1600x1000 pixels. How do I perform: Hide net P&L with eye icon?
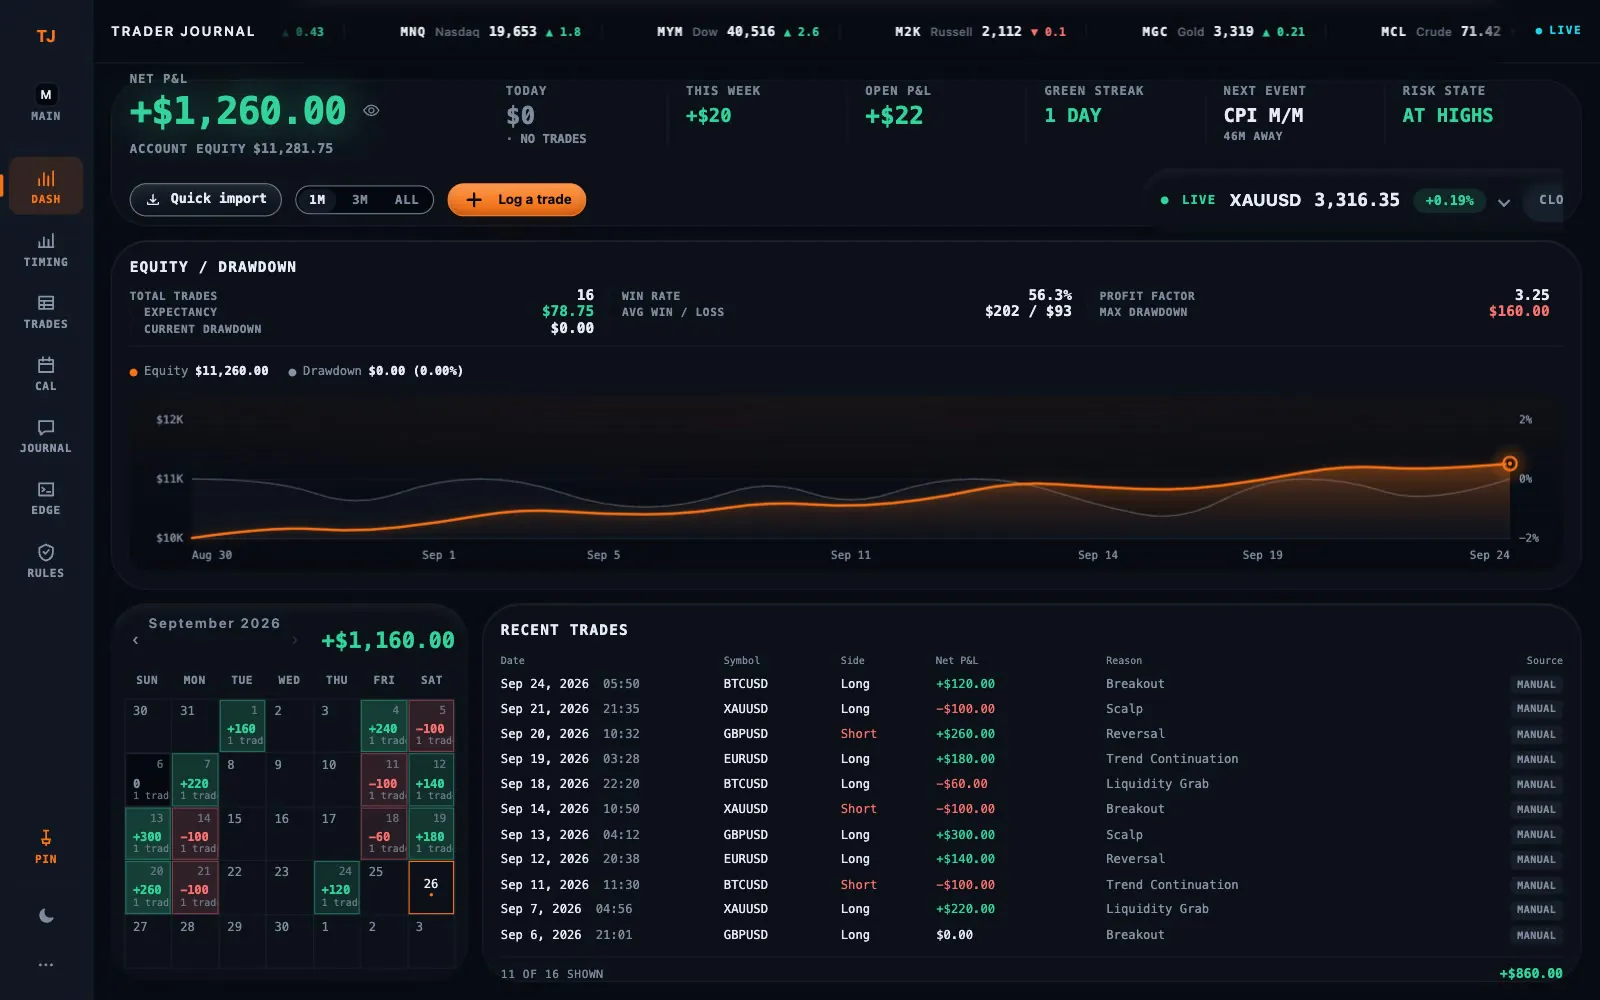pos(371,110)
